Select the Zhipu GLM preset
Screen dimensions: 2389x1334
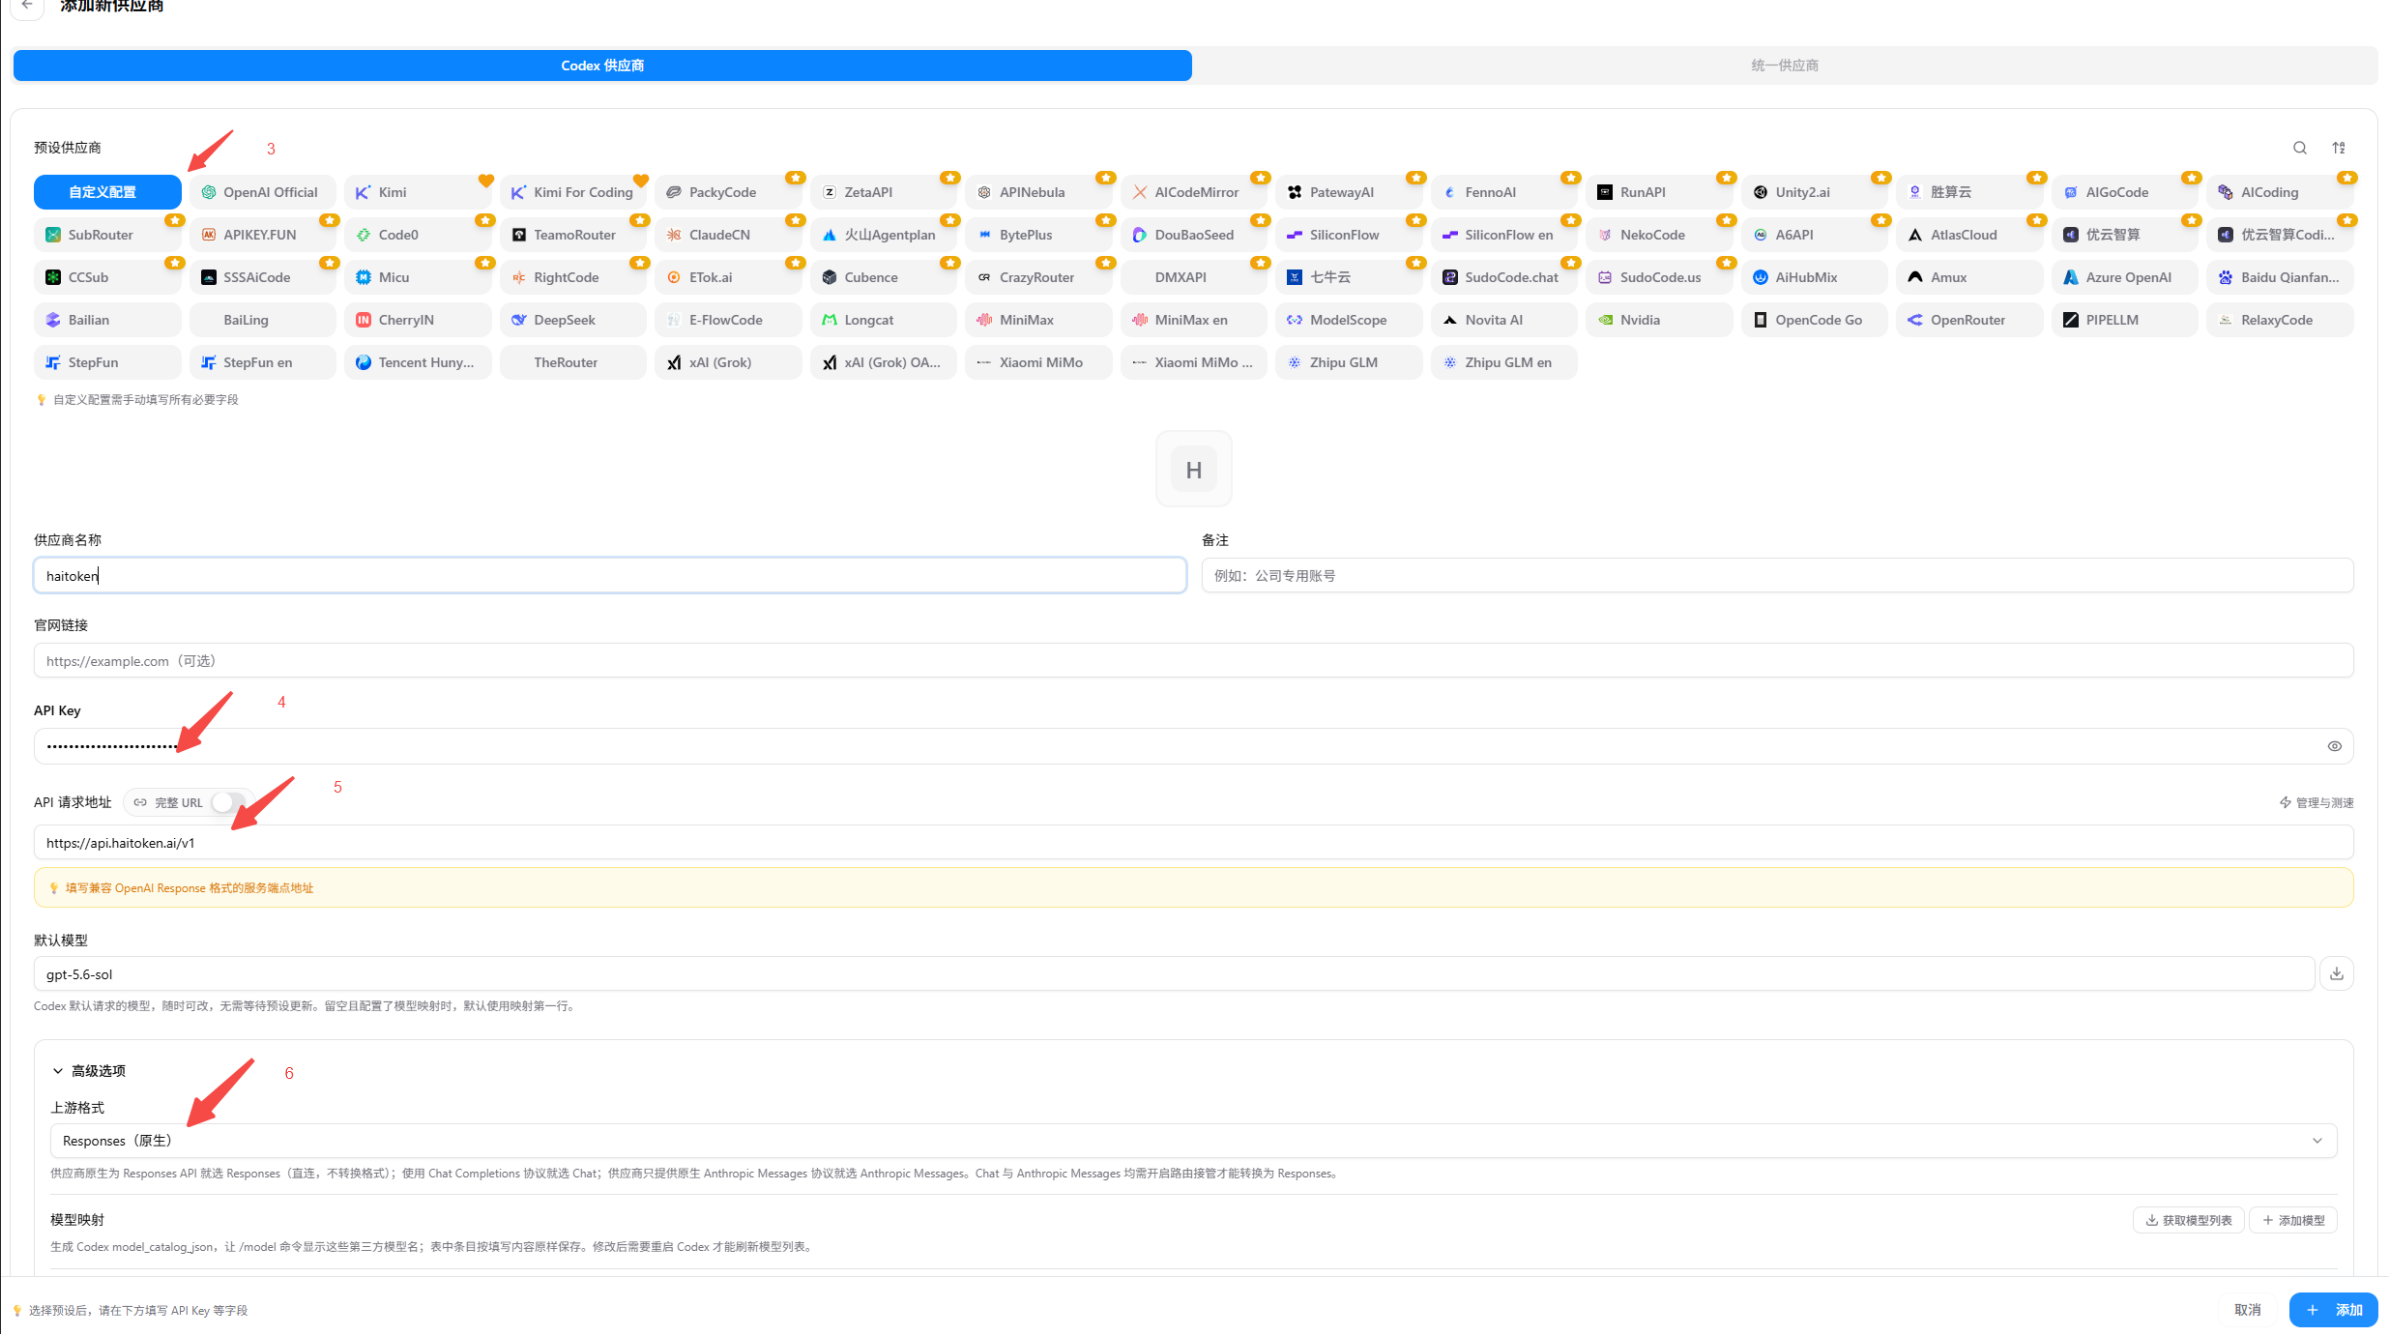(1349, 362)
